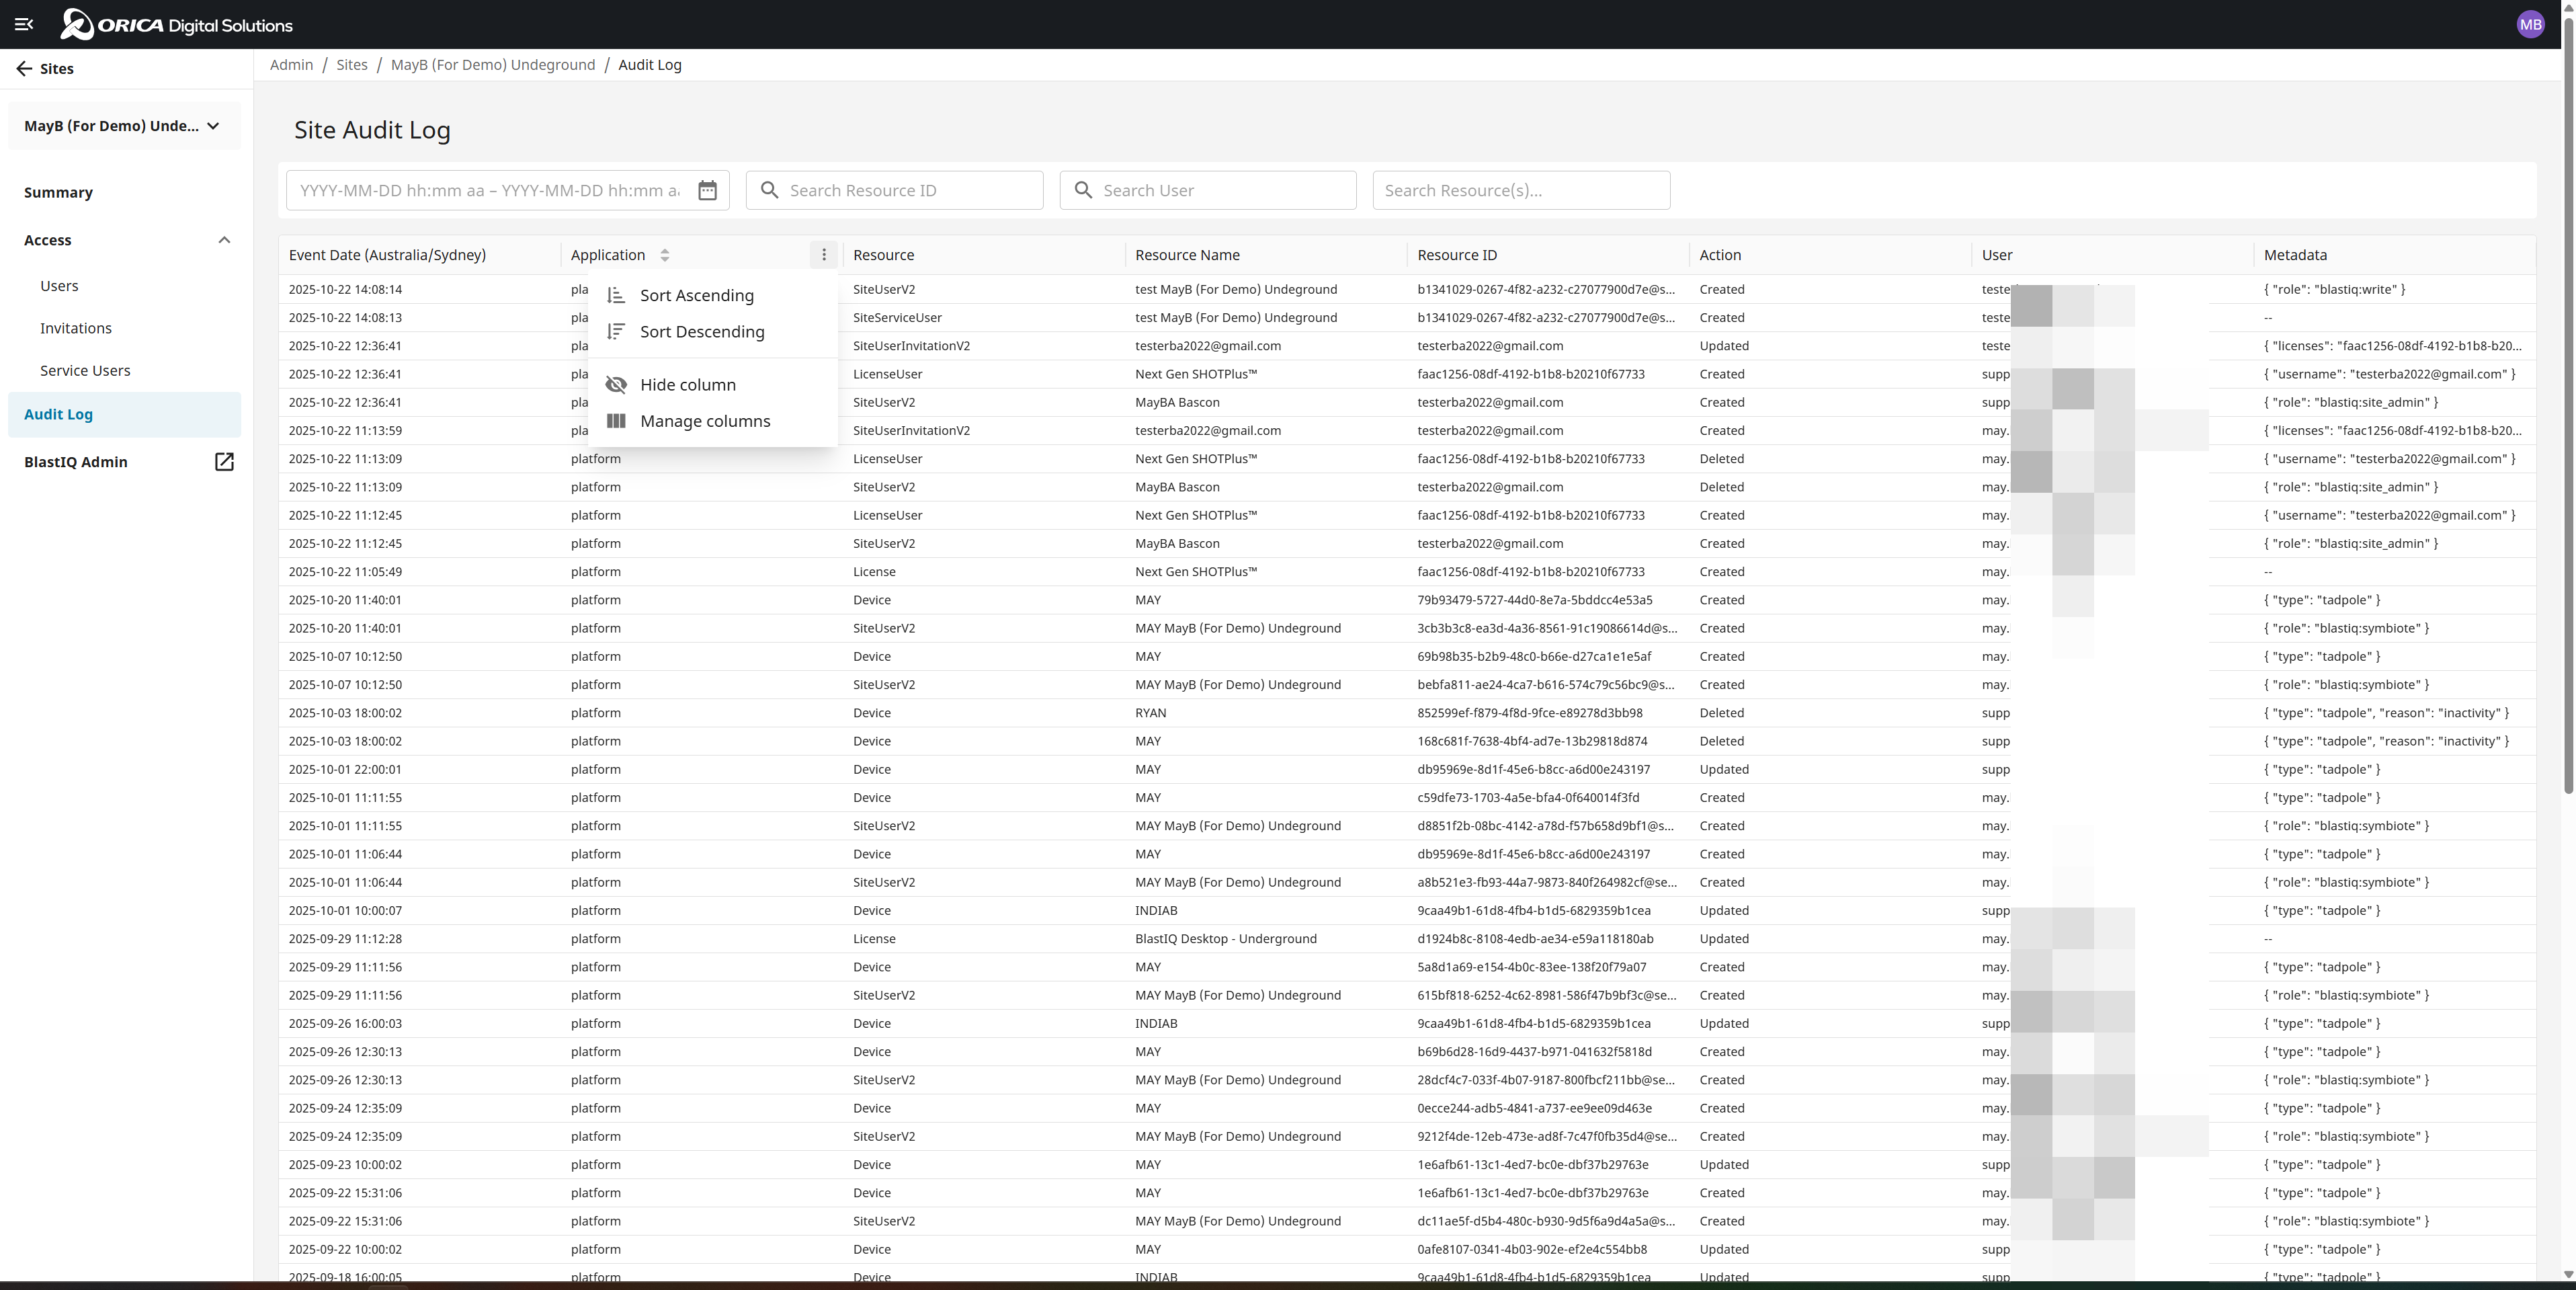Select Sort Ascending menu option
2576x1290 pixels.
tap(713, 296)
